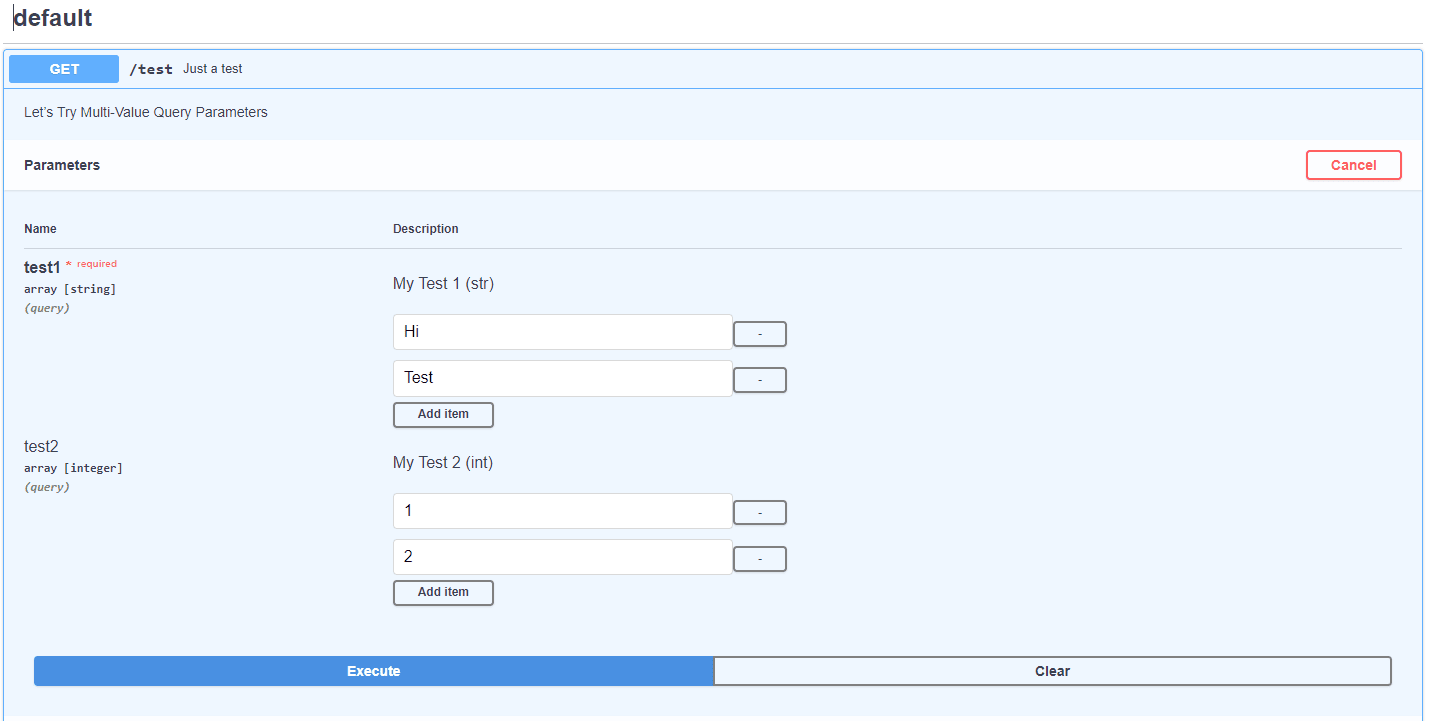Select the test2 input containing '2'
Screen dimensions: 1431x721
[x=562, y=557]
